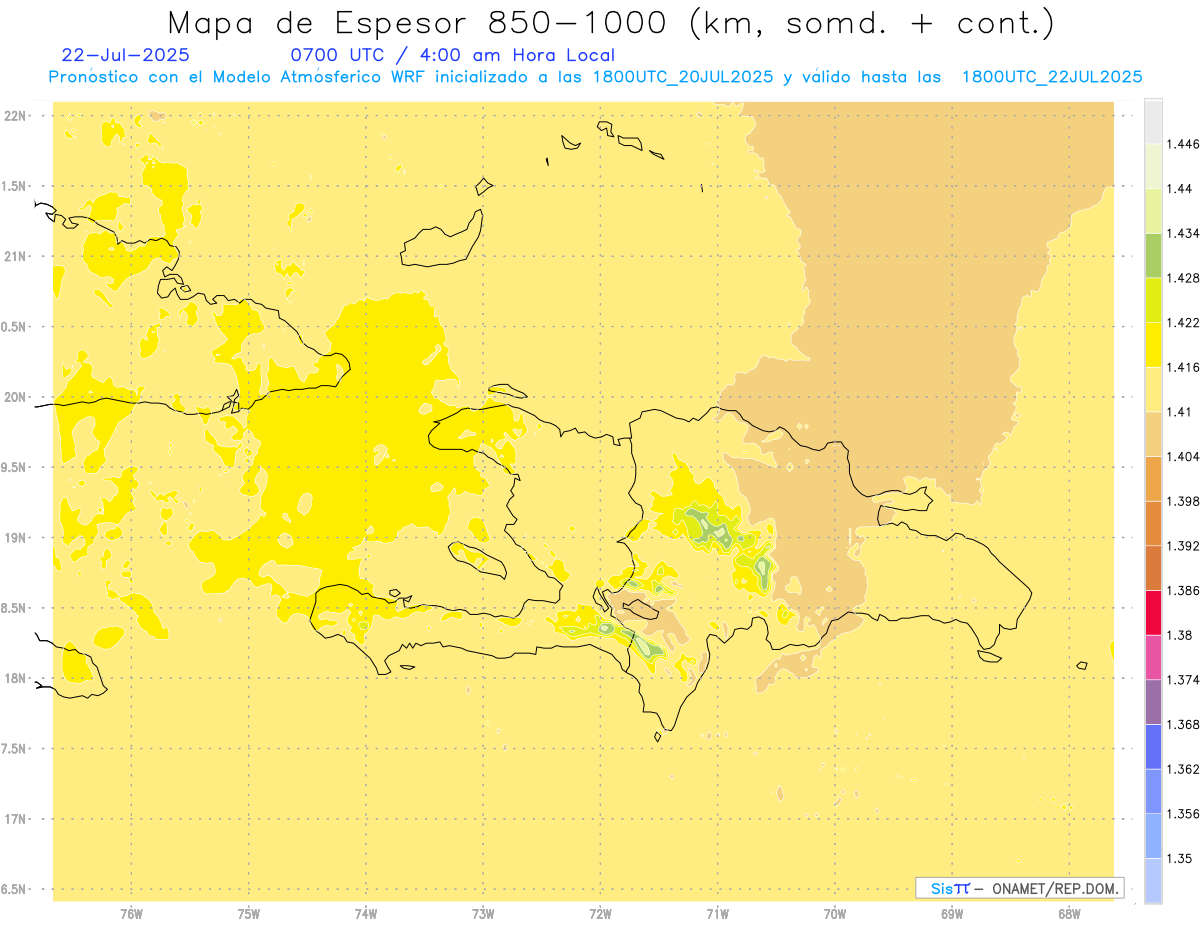The width and height of the screenshot is (1200, 927).
Task: Click the longitude axis label '69W'
Action: click(x=952, y=913)
